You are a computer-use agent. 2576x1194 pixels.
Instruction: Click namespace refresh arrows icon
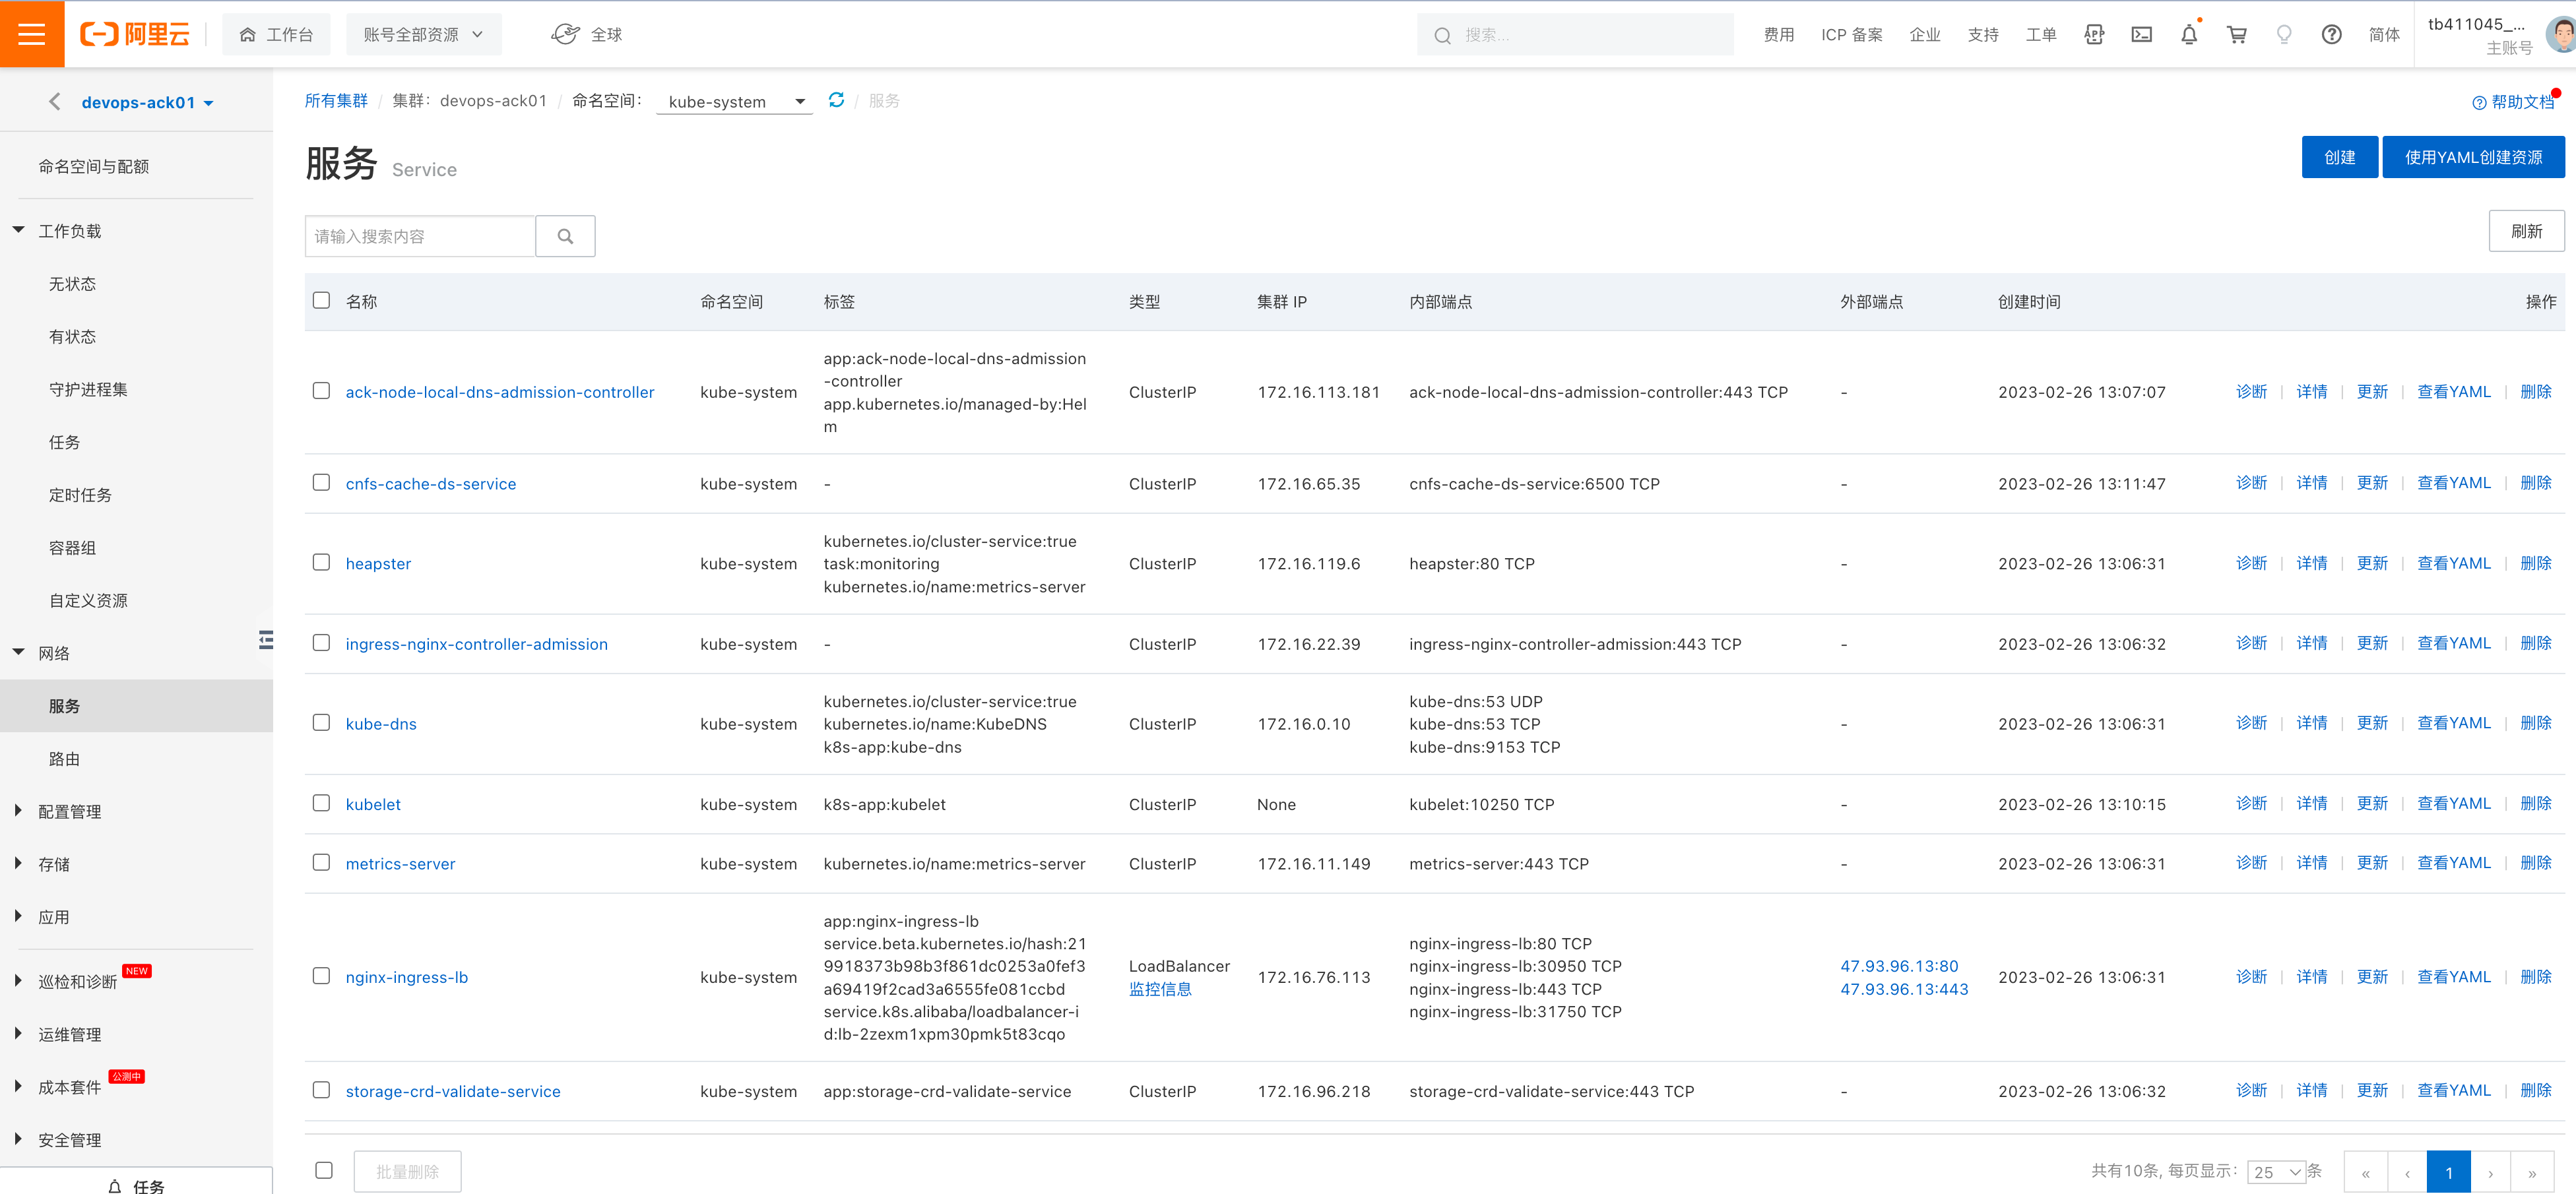836,100
